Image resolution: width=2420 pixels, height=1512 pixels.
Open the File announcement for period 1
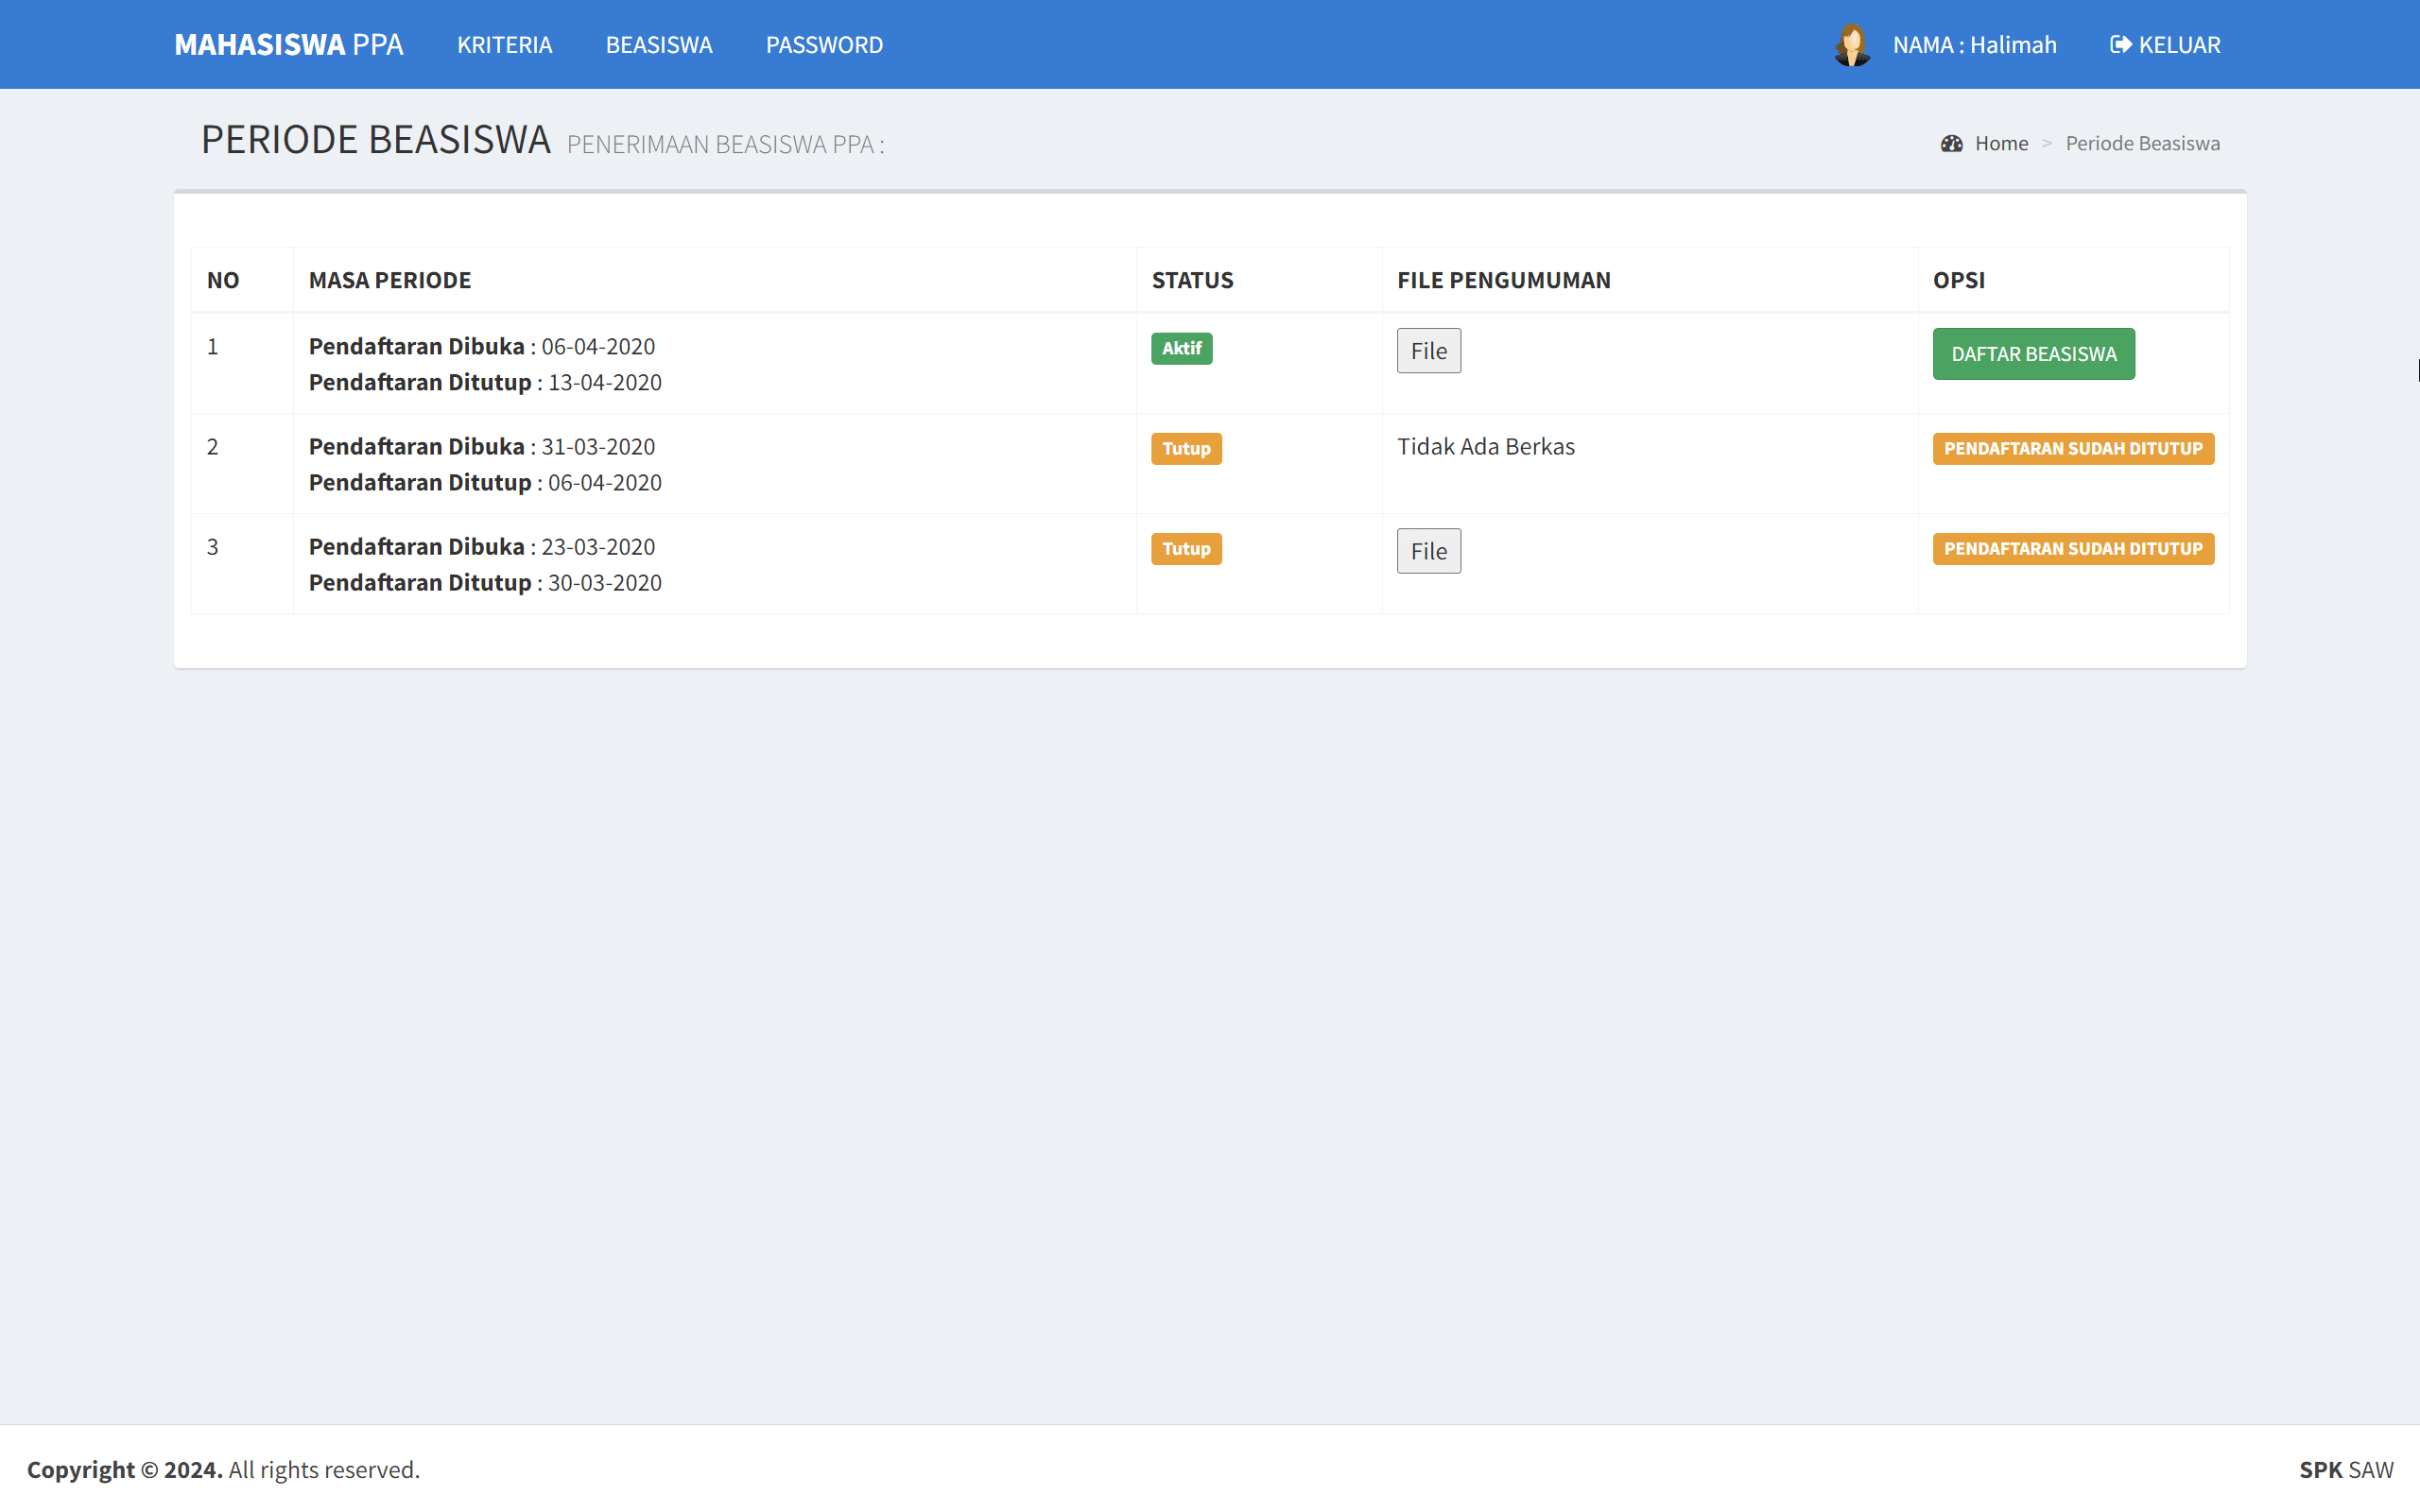(x=1428, y=350)
